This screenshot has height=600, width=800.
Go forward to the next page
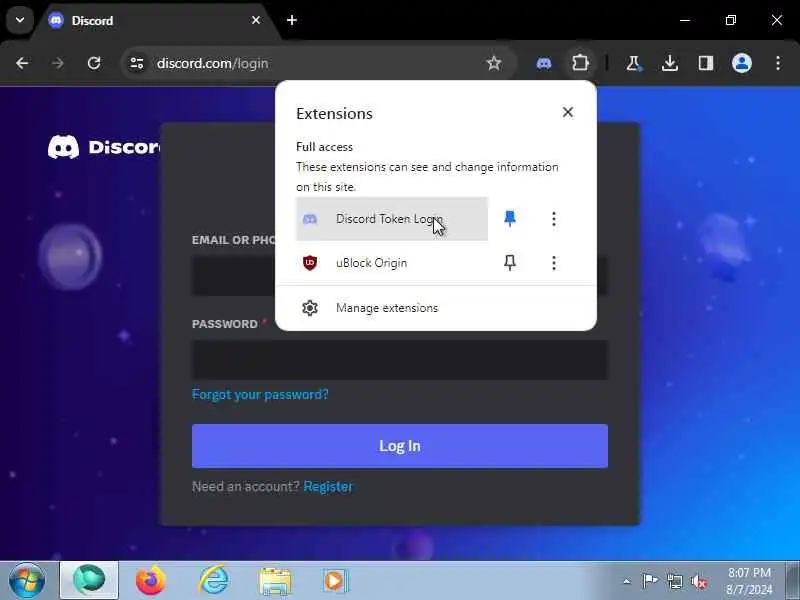(x=58, y=63)
